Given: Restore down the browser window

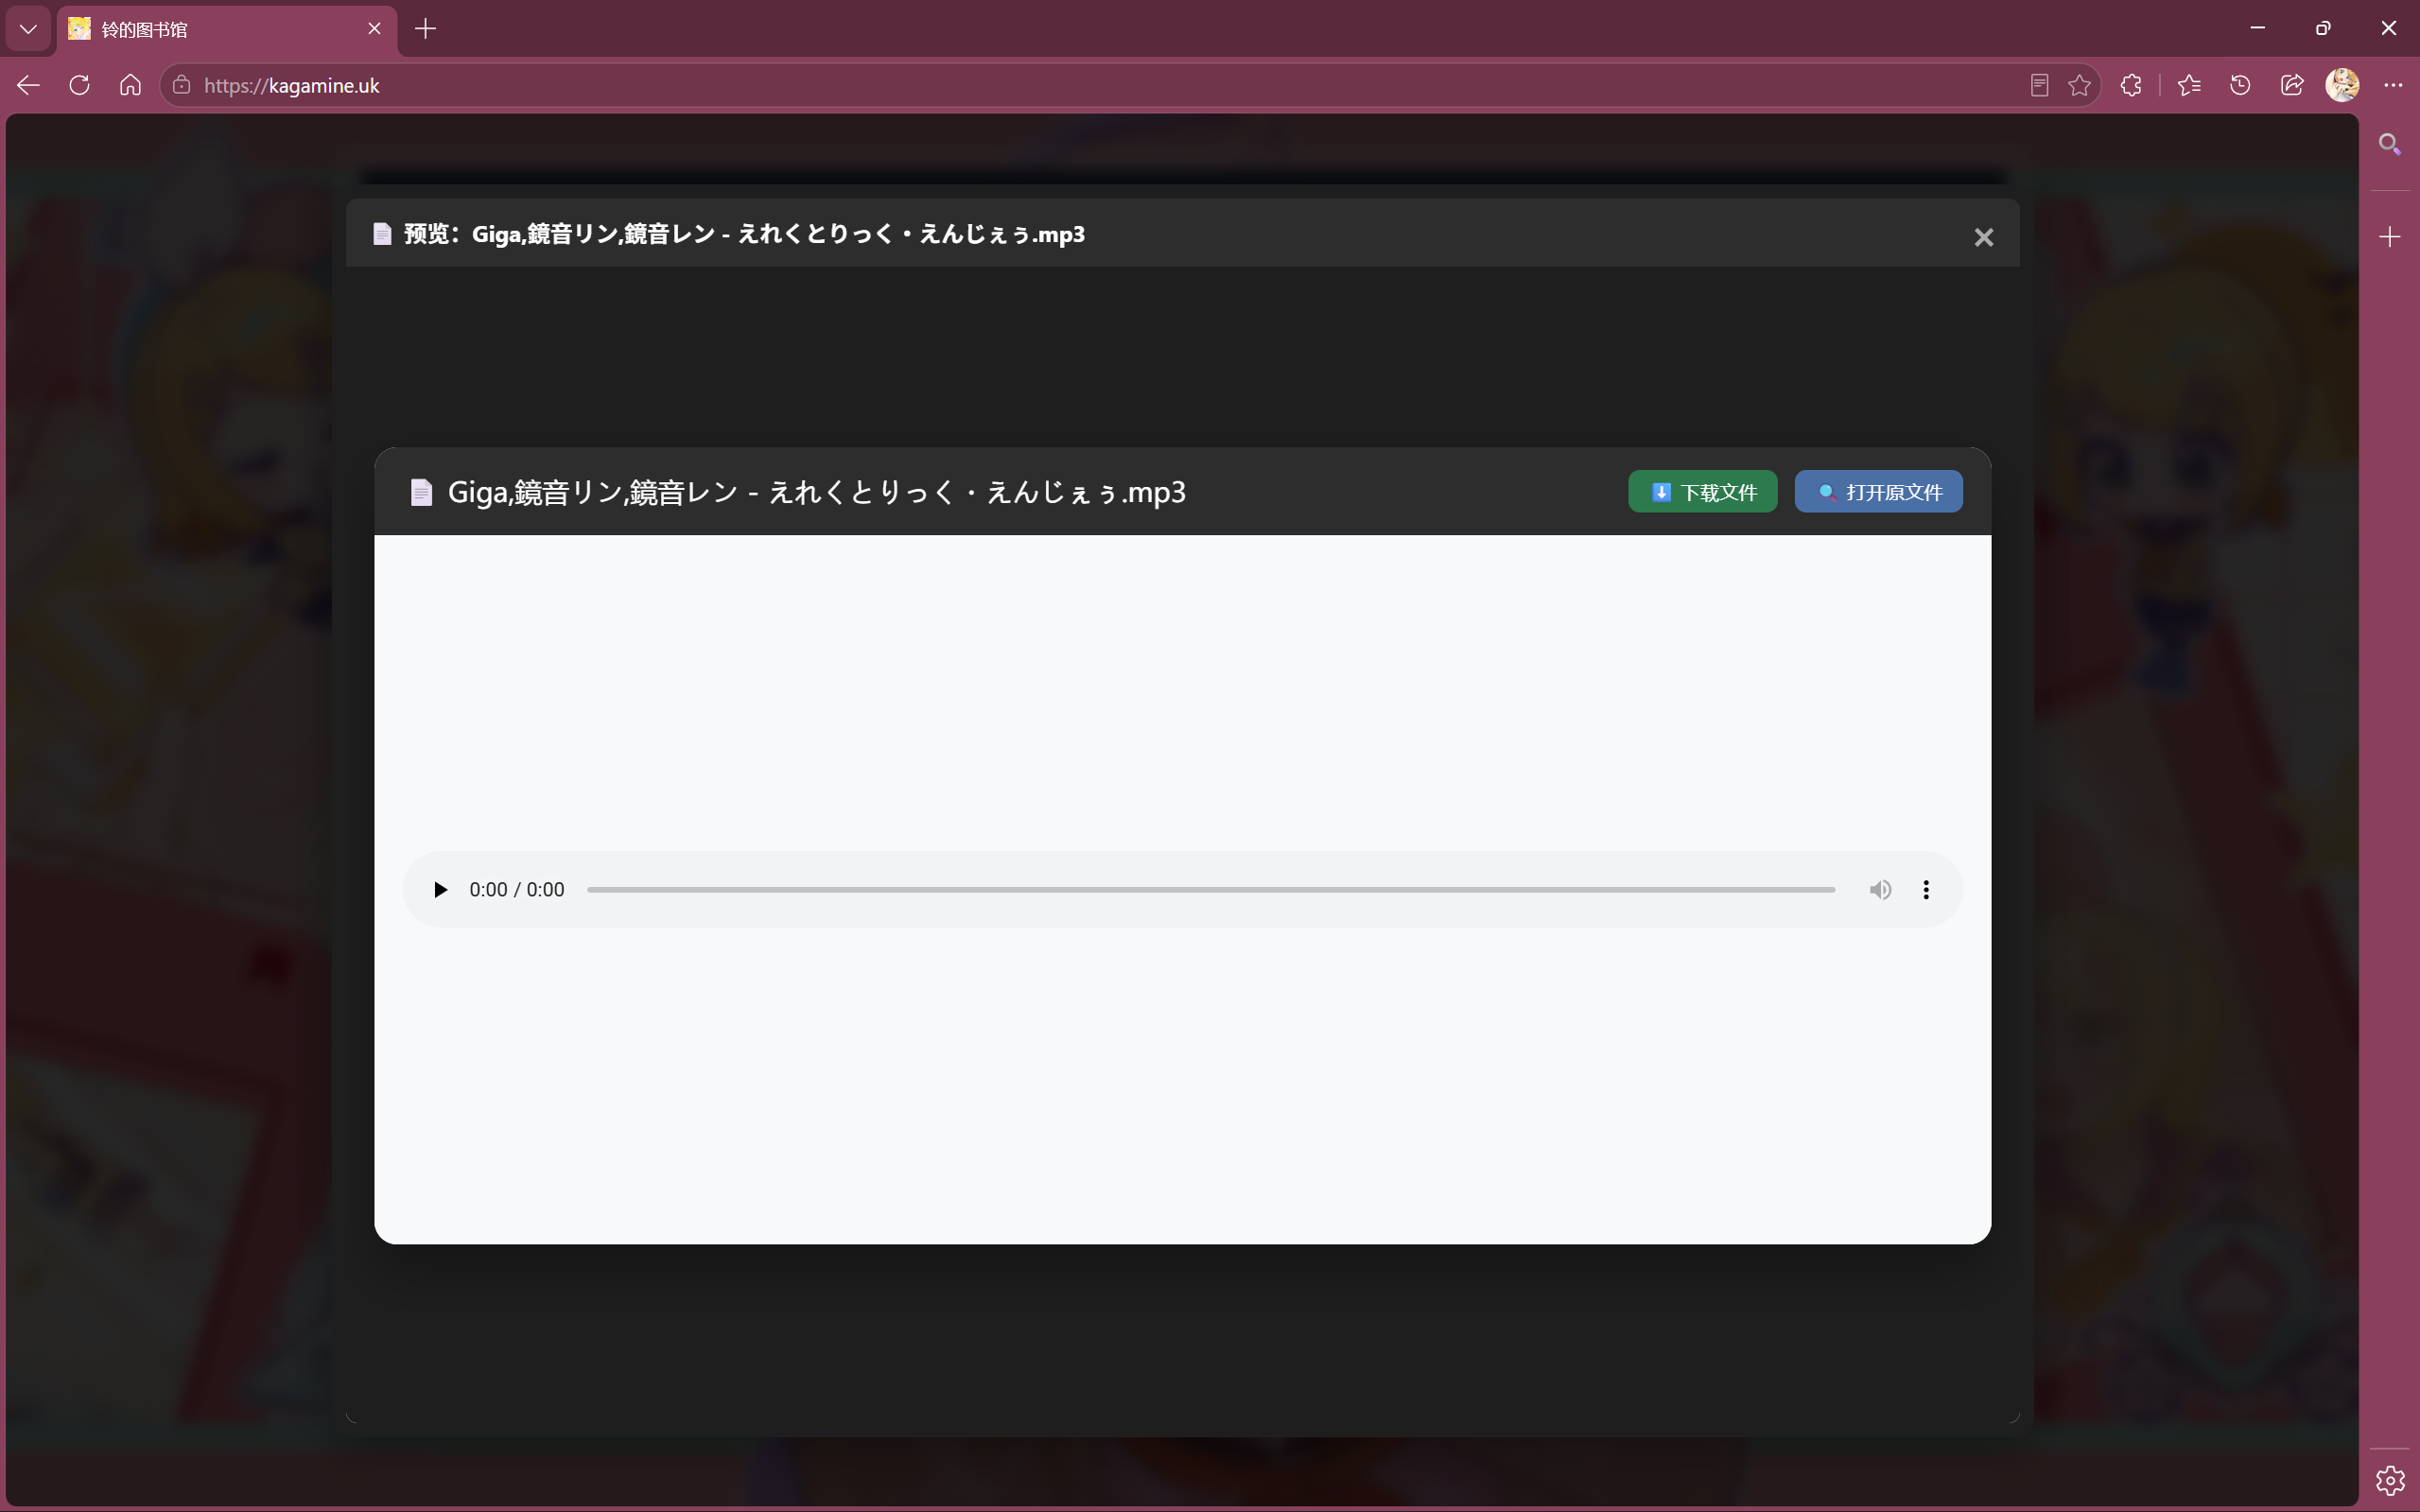Looking at the screenshot, I should 2323,28.
